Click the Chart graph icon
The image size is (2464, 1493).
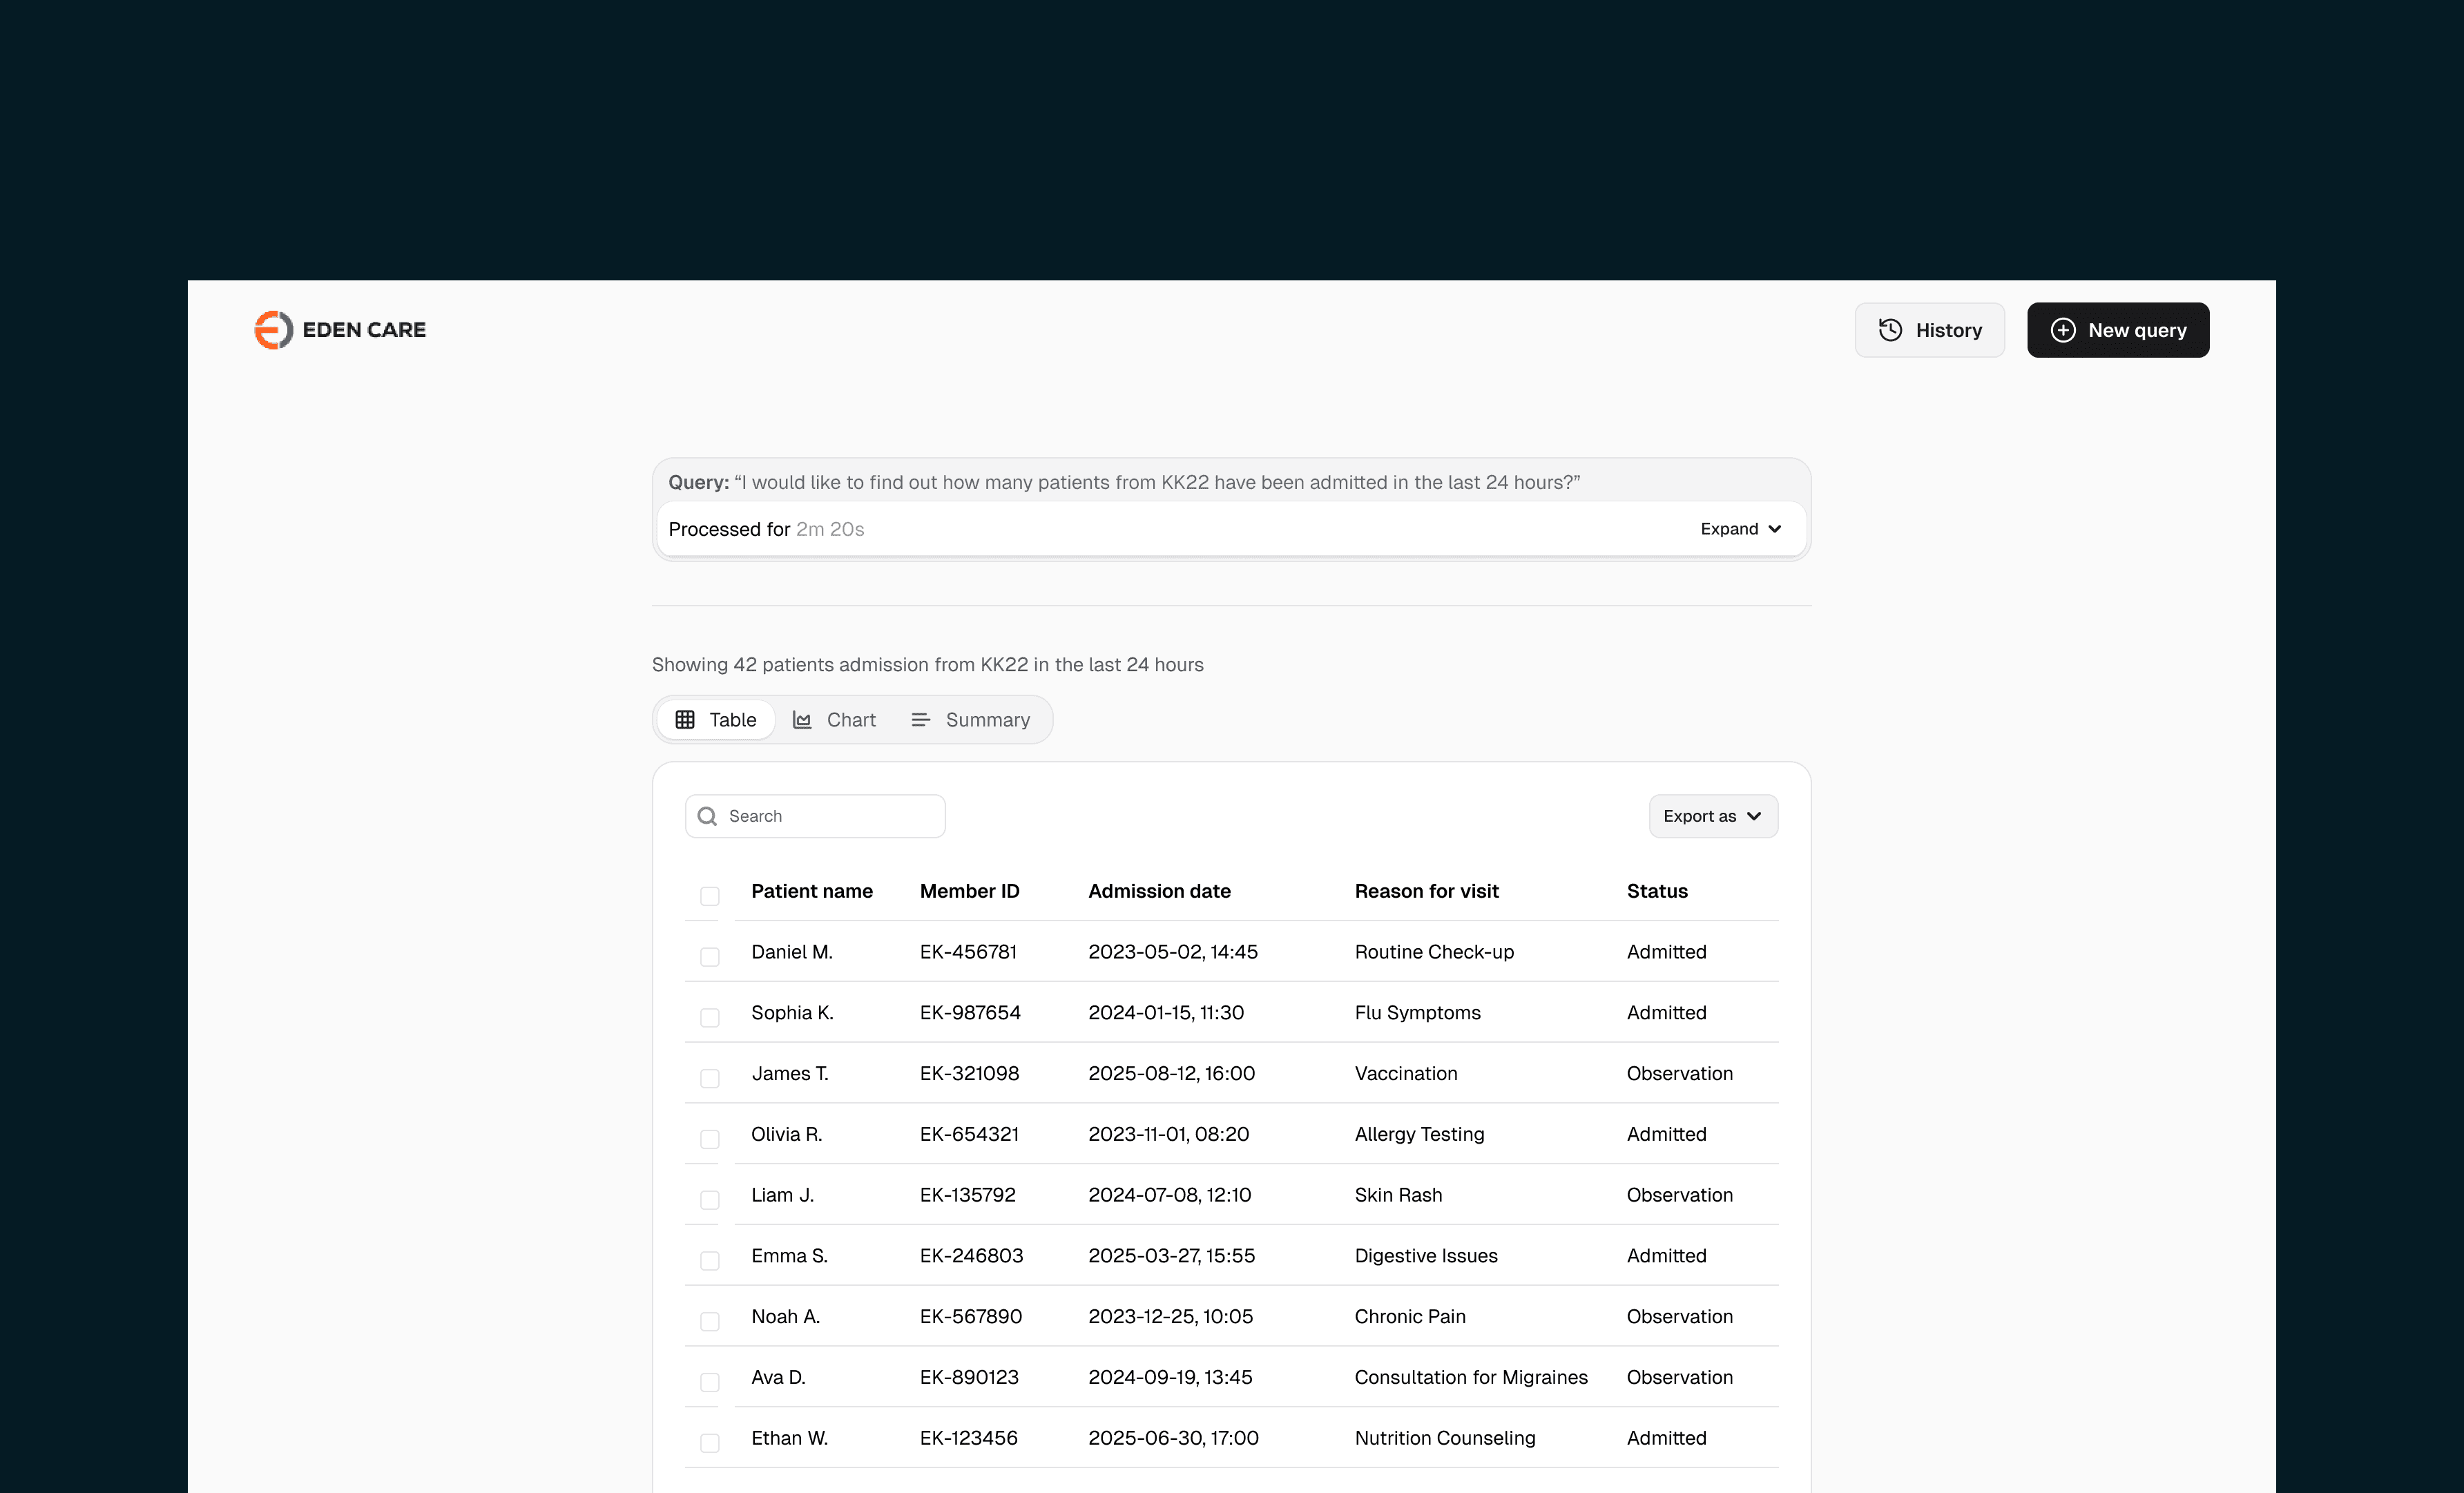tap(802, 720)
